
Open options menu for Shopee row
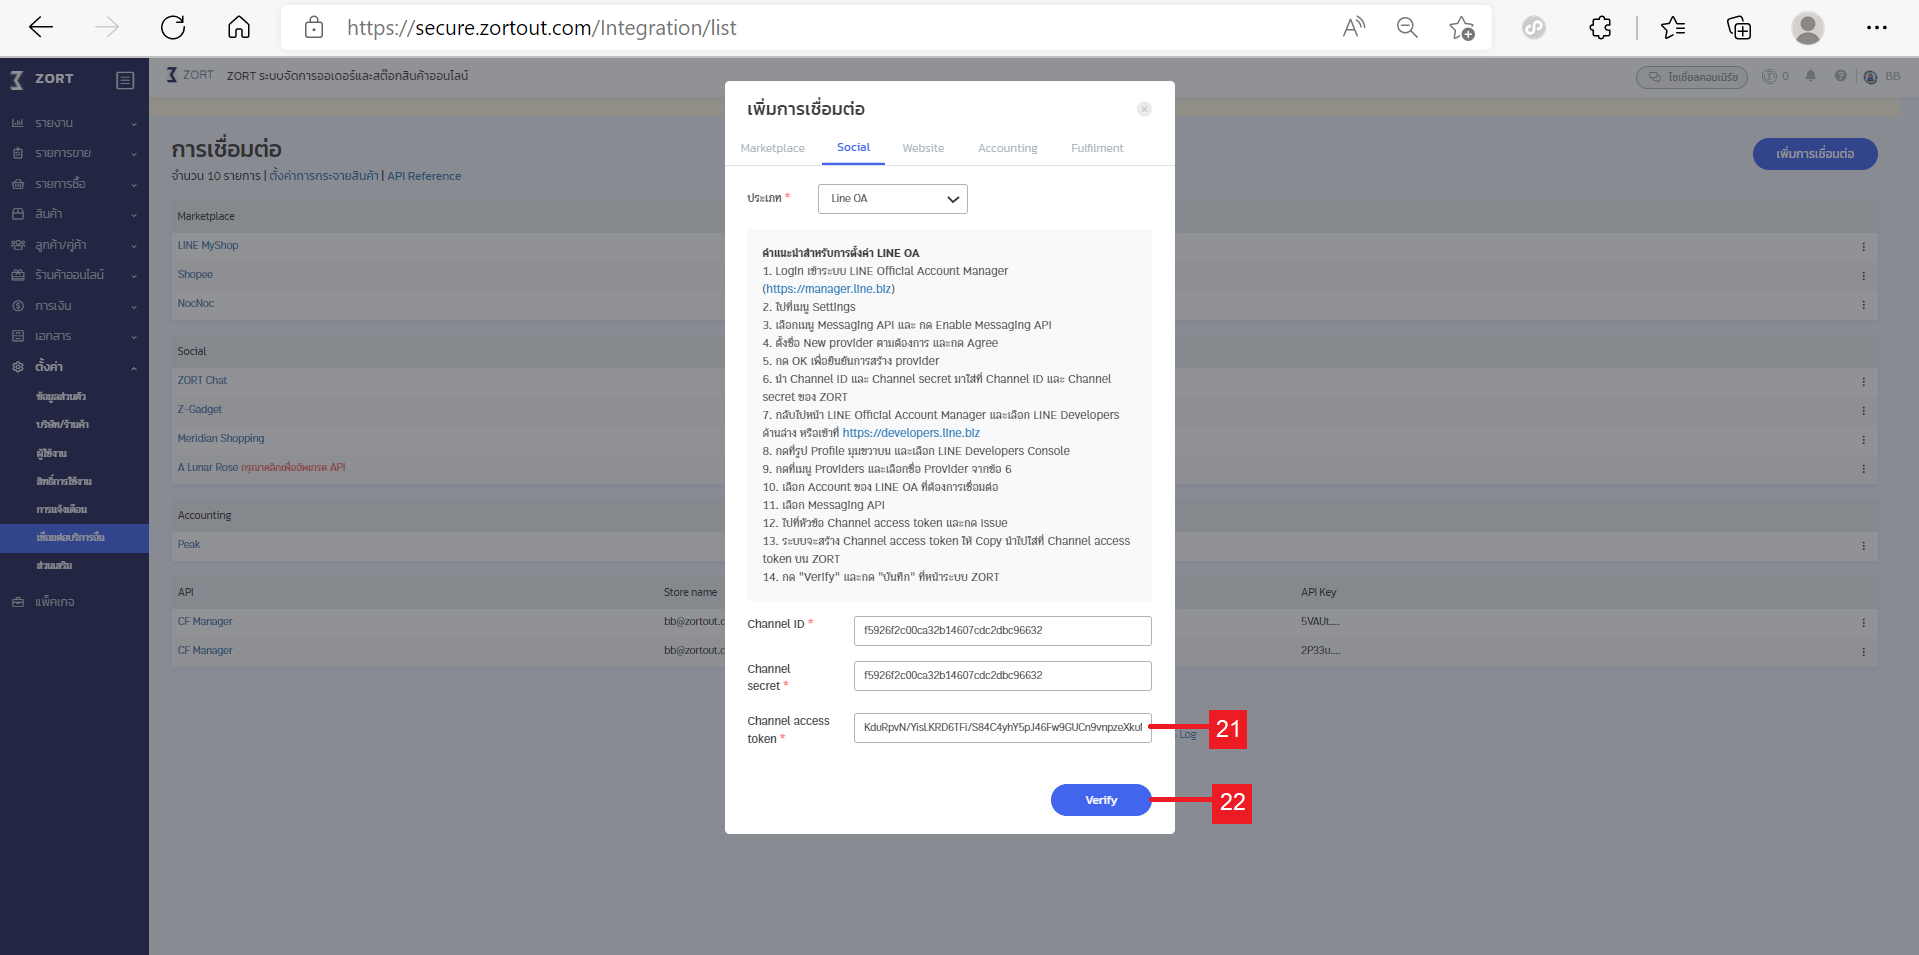point(1863,275)
